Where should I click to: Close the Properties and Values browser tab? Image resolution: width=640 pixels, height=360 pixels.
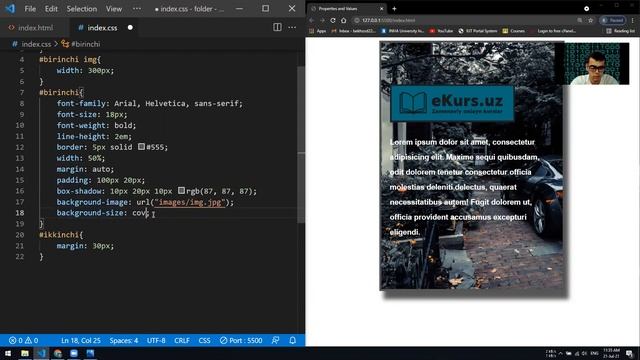[x=382, y=9]
